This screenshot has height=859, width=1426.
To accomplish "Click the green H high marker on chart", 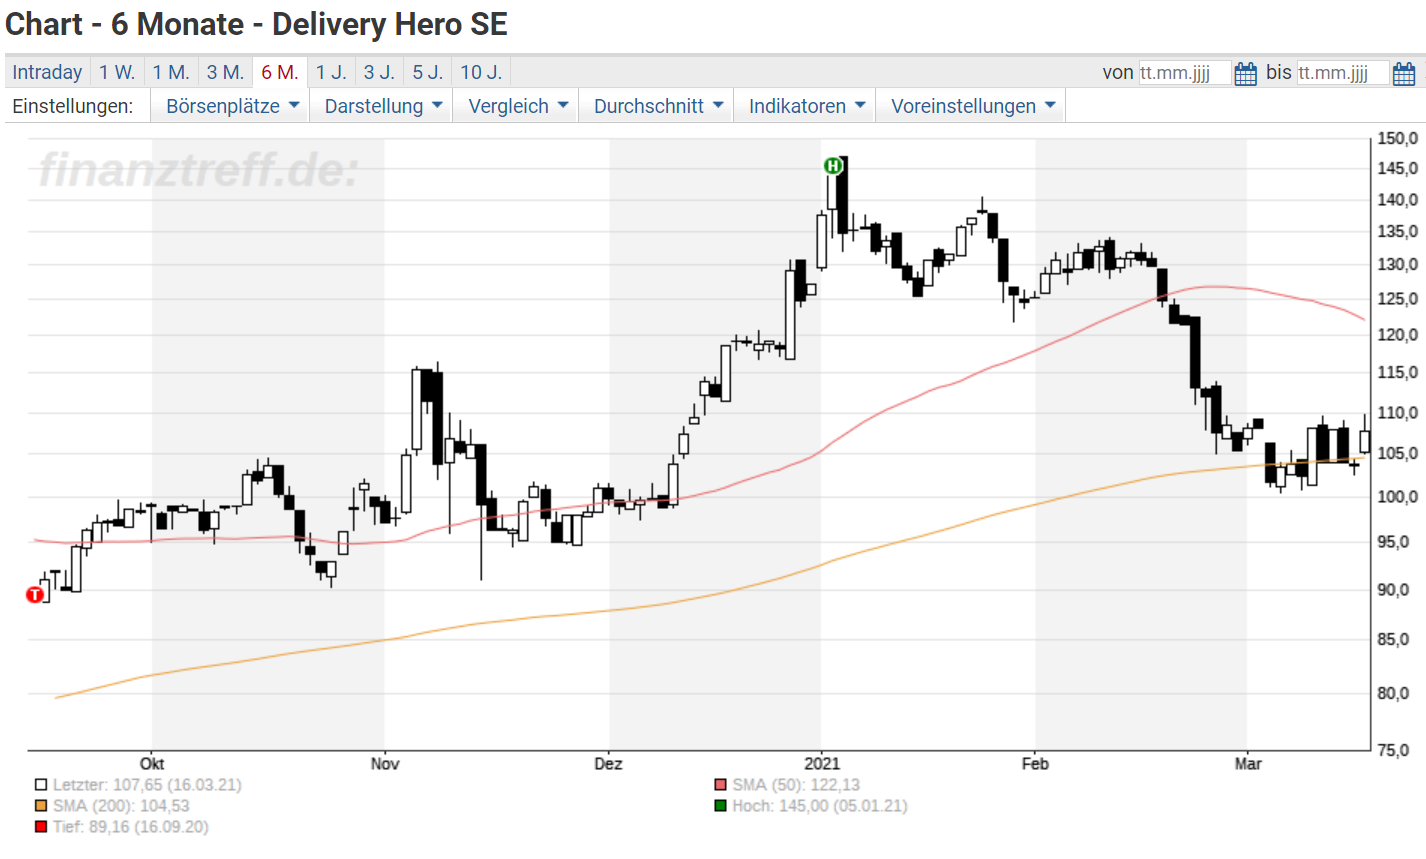I will point(833,166).
